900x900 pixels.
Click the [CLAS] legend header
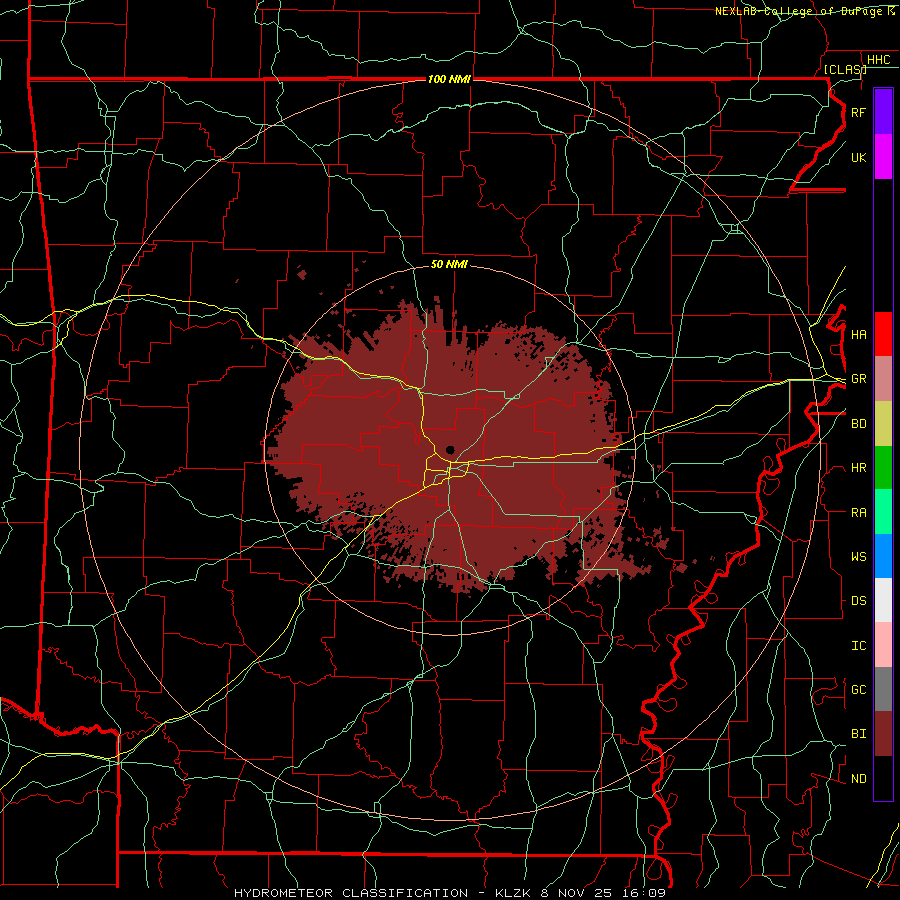pos(845,69)
